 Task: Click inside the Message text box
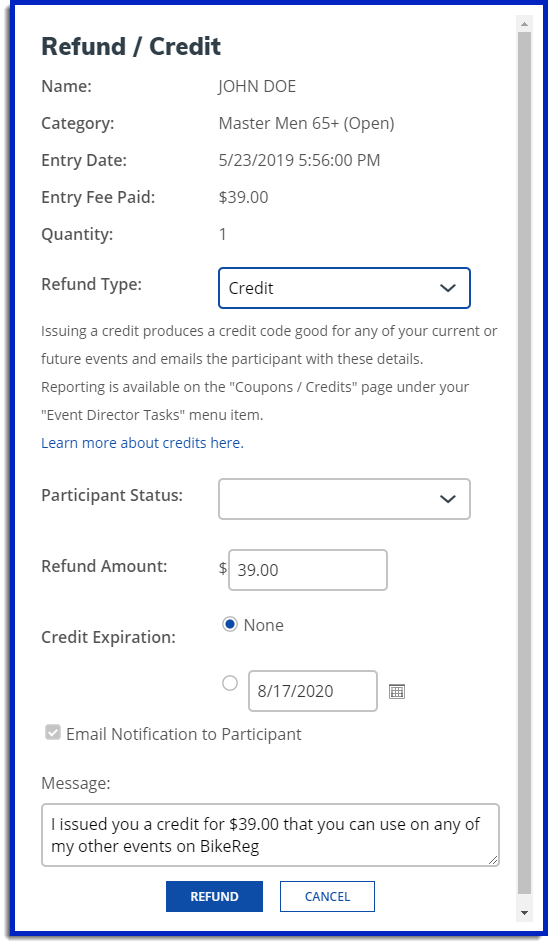[x=270, y=835]
